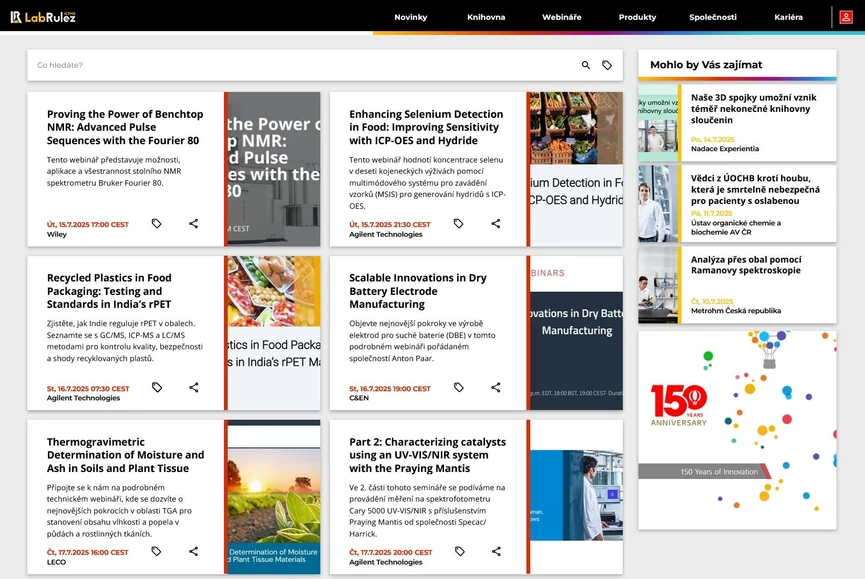The height and width of the screenshot is (579, 865).
Task: Click tag icon on Dry Battery Electrode card
Action: [x=458, y=388]
